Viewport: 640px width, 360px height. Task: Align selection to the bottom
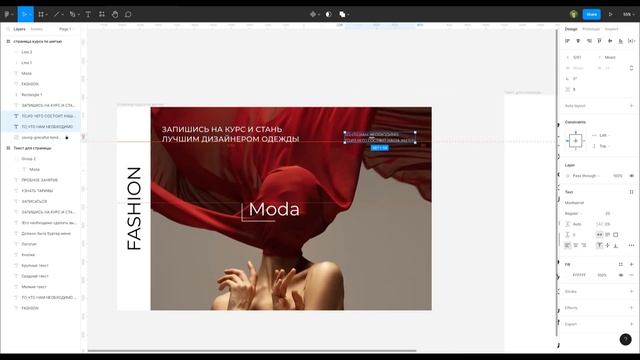[620, 41]
